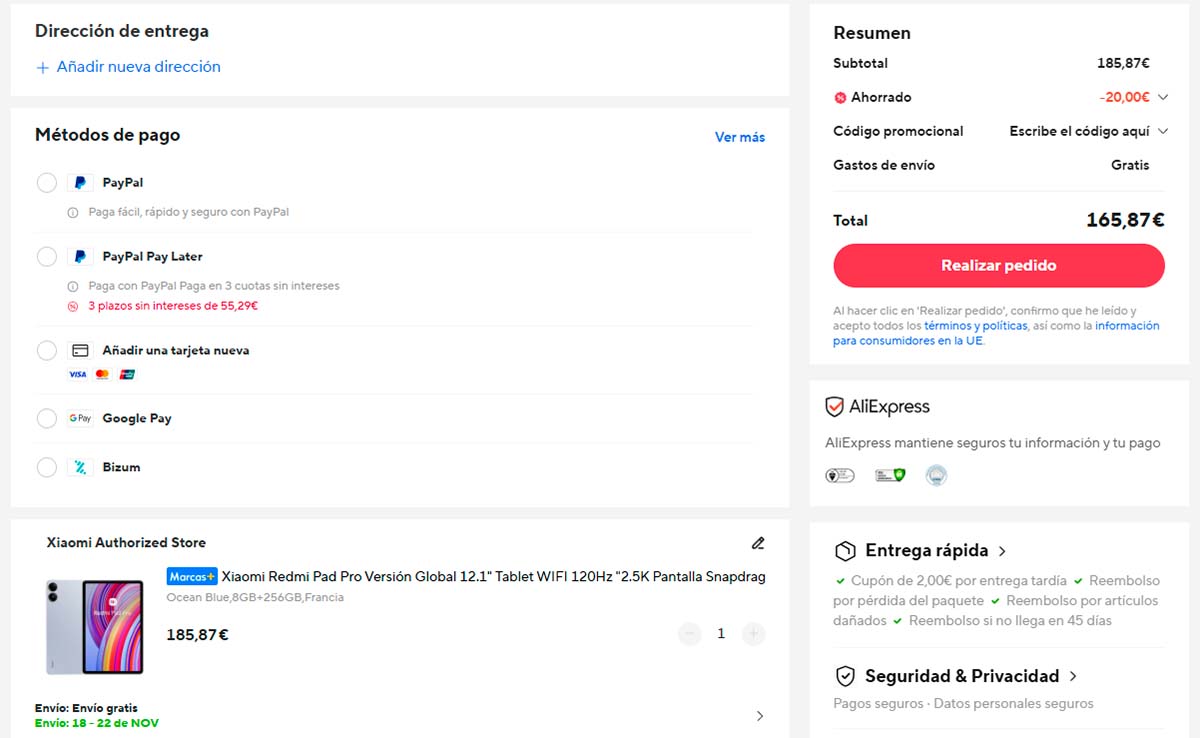Click the Seguridad & Privacidad shield icon

pyautogui.click(x=844, y=676)
